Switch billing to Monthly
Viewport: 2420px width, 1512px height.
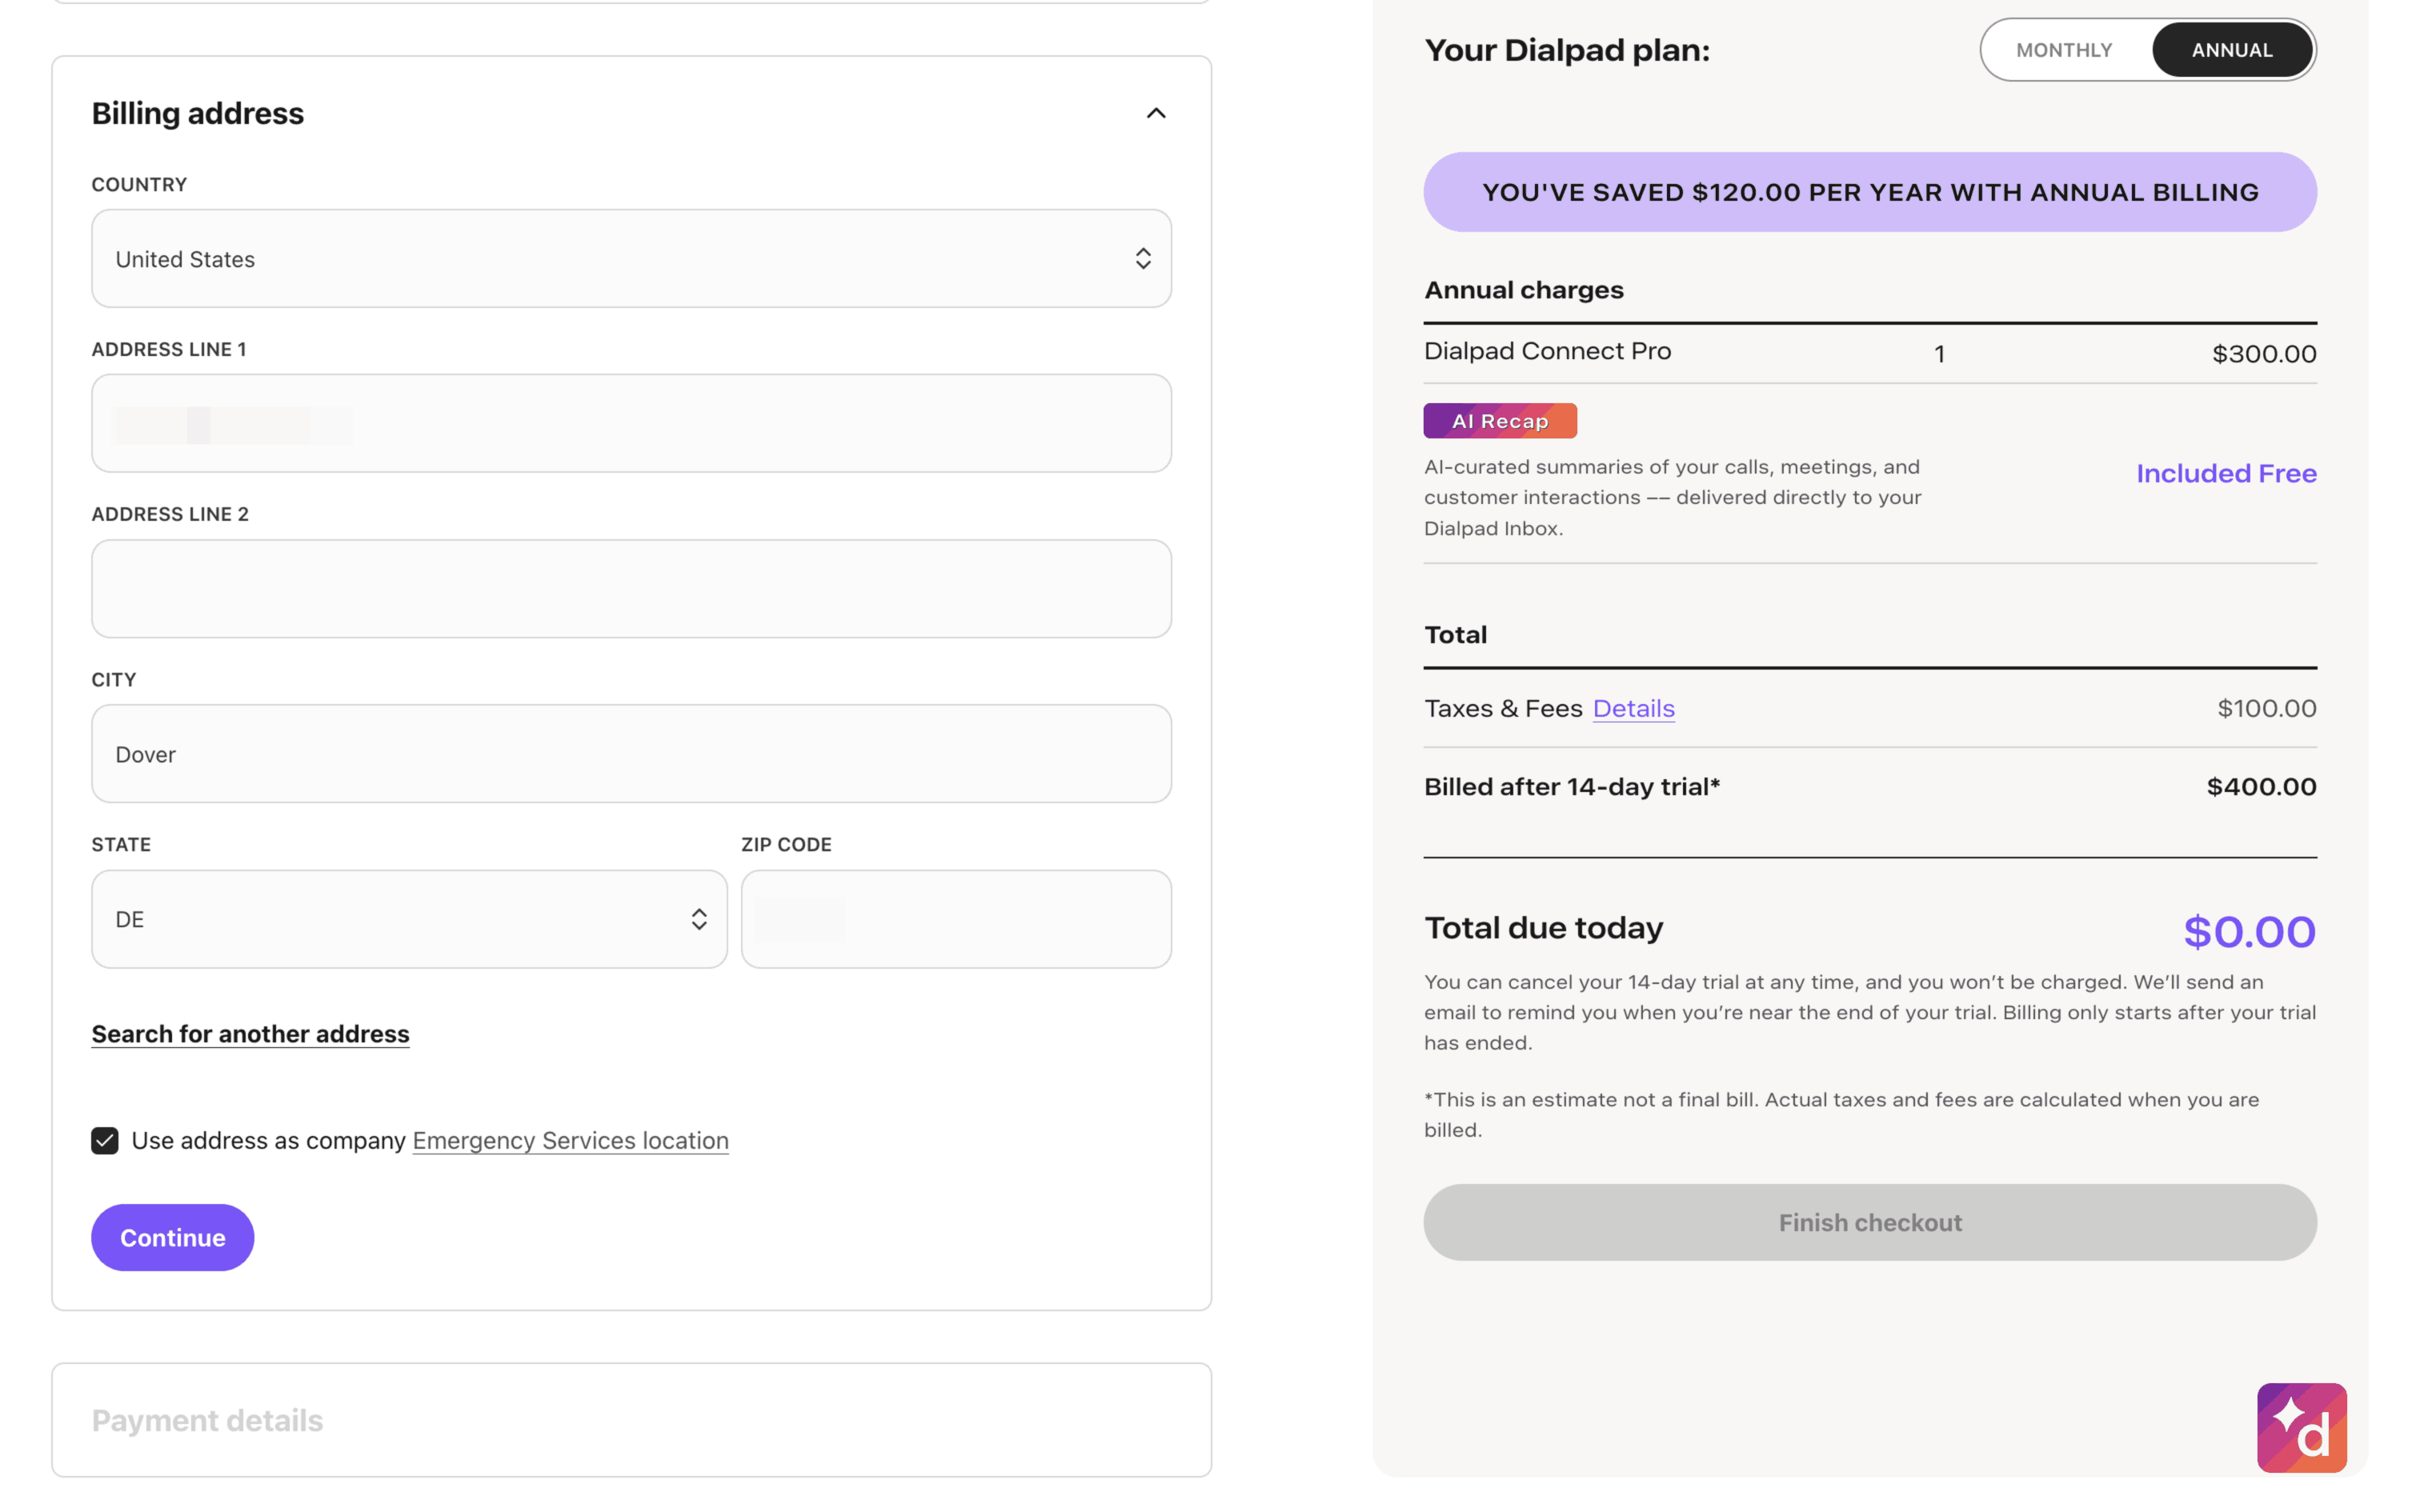pos(2063,50)
